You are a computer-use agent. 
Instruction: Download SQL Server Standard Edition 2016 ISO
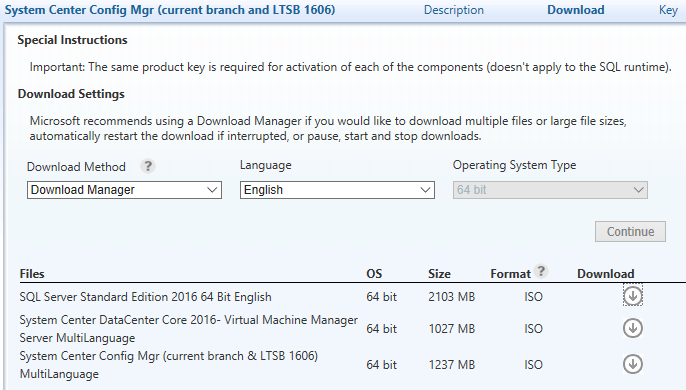[633, 296]
